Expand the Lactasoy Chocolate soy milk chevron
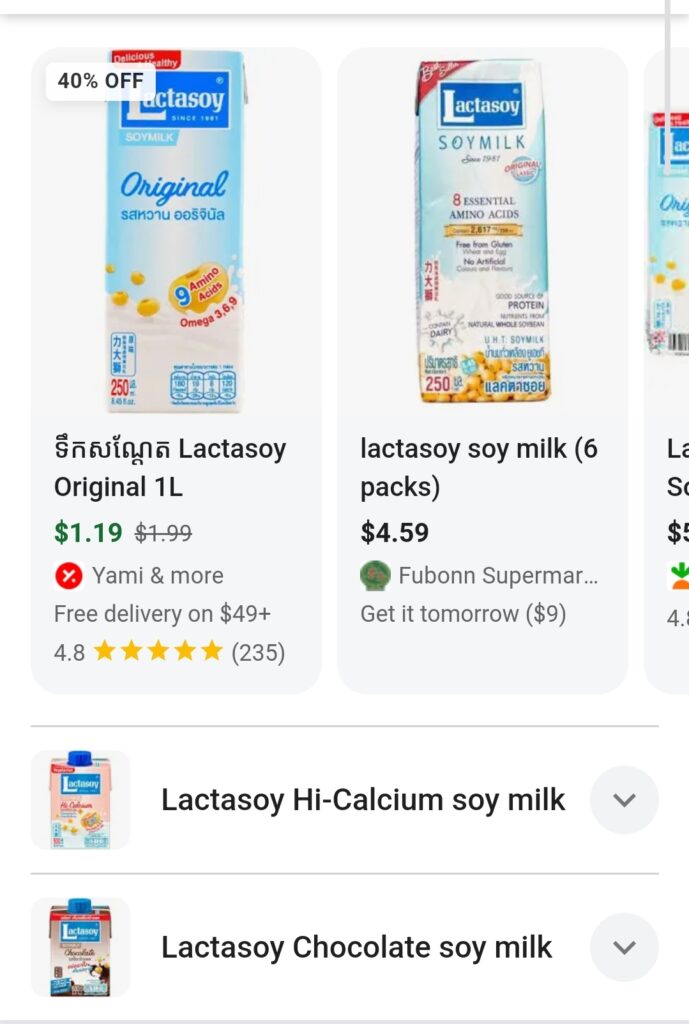Image resolution: width=689 pixels, height=1024 pixels. tap(624, 947)
